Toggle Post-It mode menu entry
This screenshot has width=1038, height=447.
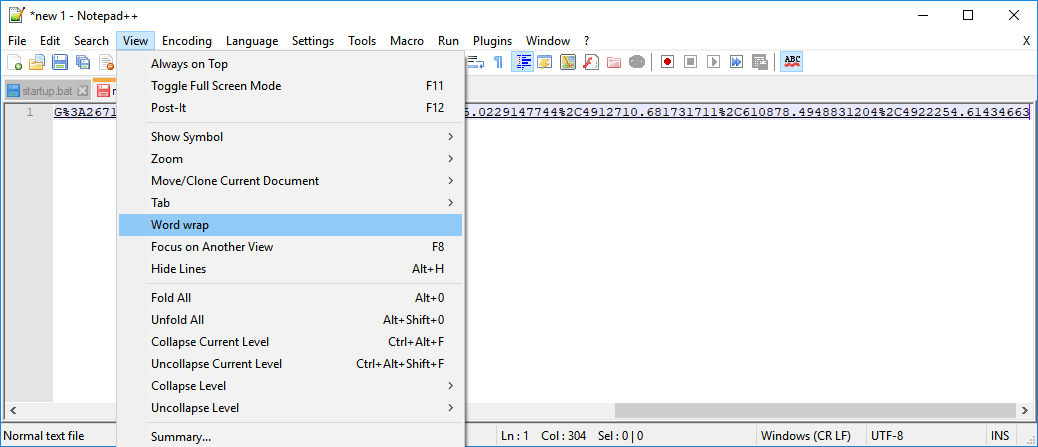point(291,108)
